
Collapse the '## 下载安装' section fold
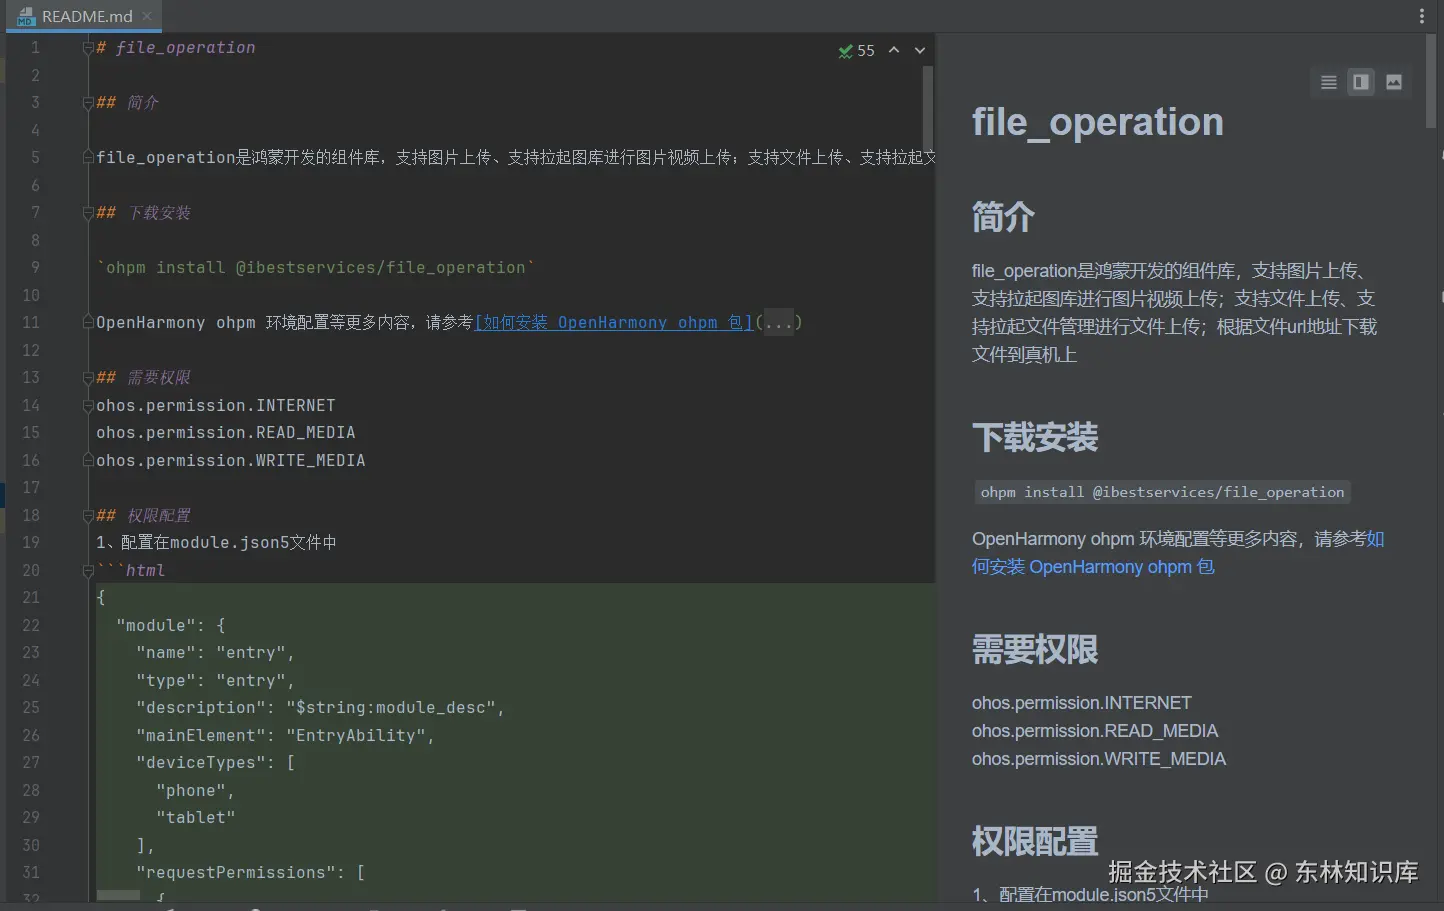tap(88, 213)
